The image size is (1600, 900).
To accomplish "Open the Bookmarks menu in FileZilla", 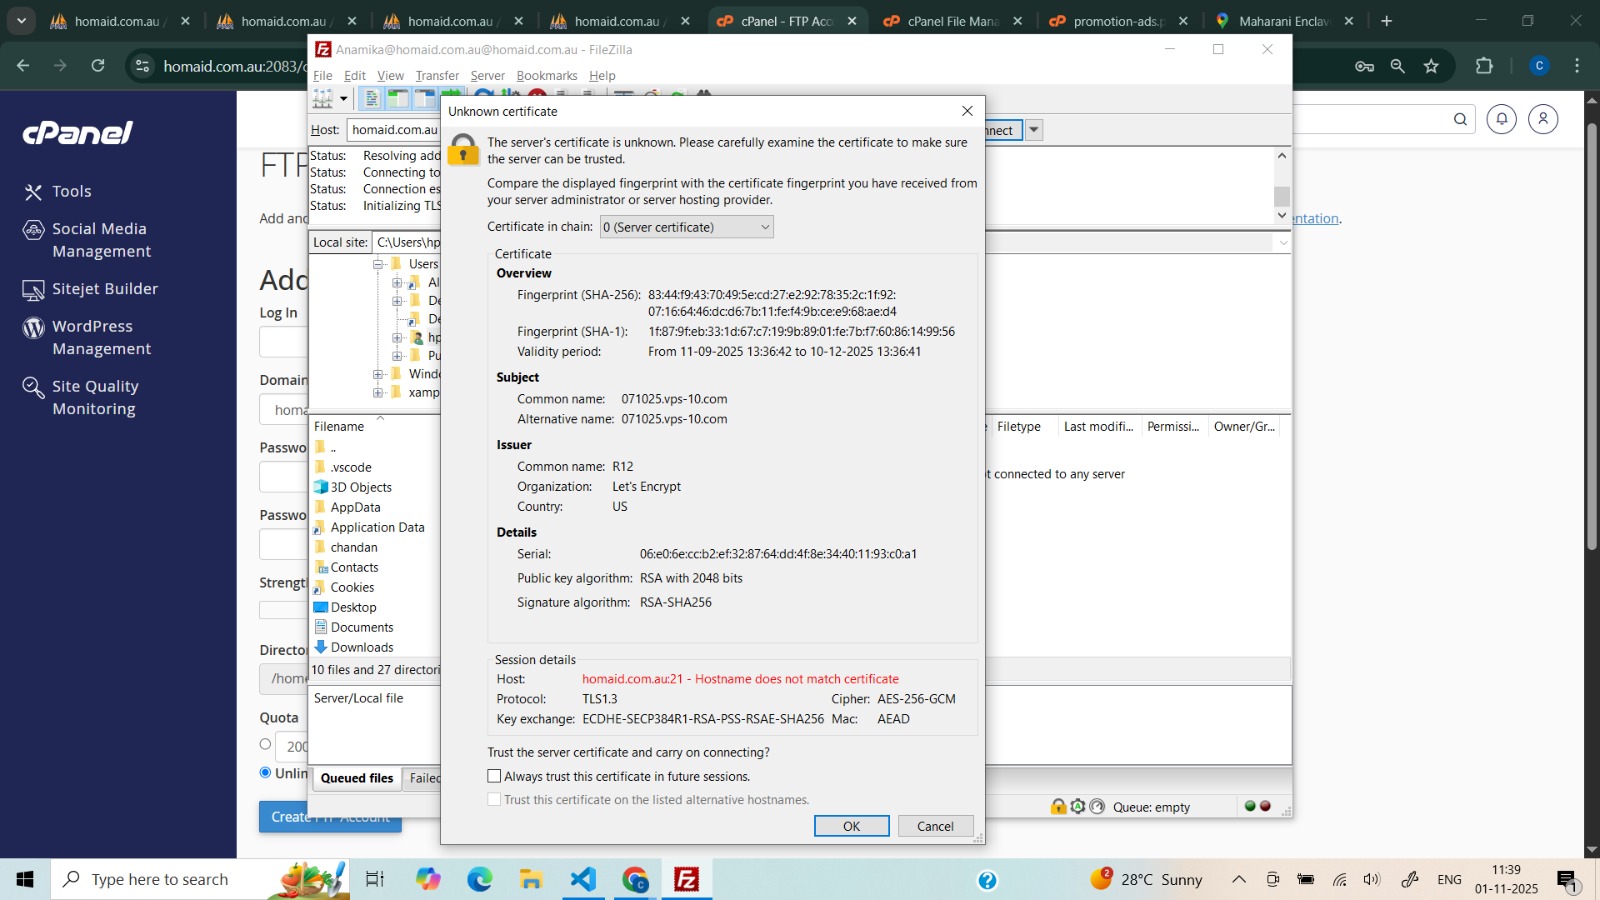I will click(x=546, y=75).
